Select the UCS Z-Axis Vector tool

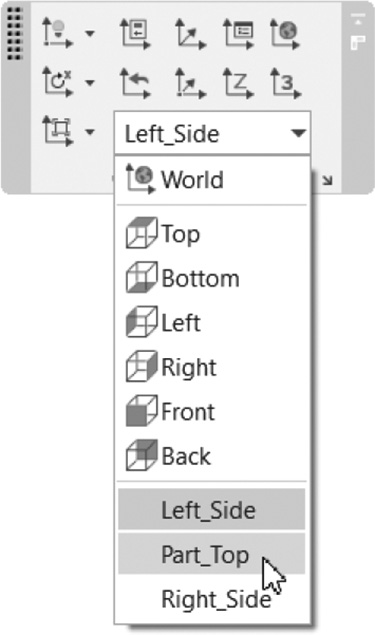(239, 83)
